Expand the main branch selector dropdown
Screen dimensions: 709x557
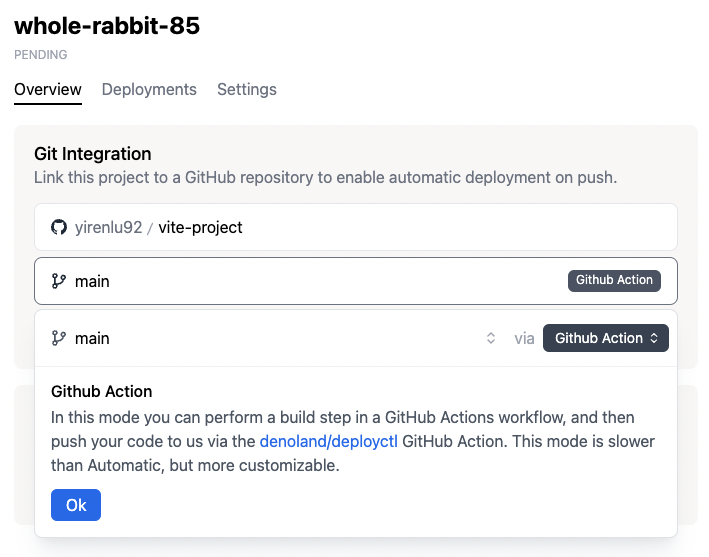tap(270, 338)
